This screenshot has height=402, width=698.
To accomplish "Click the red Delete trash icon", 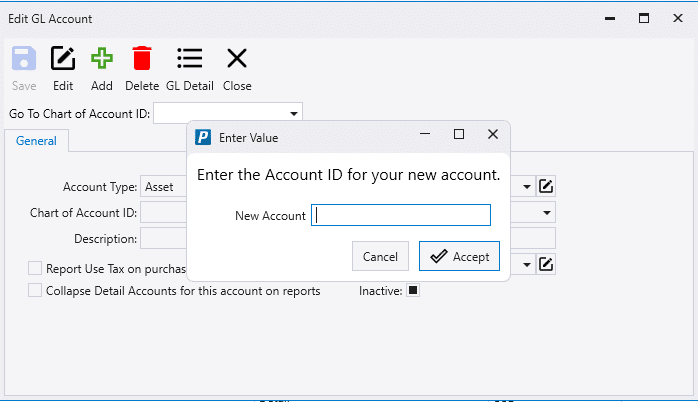I will click(x=142, y=58).
